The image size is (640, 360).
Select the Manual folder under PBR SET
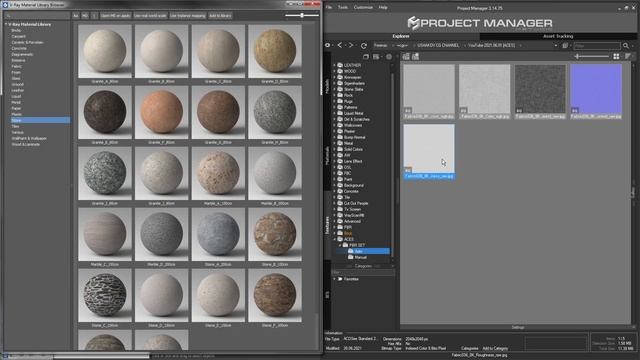coord(360,257)
